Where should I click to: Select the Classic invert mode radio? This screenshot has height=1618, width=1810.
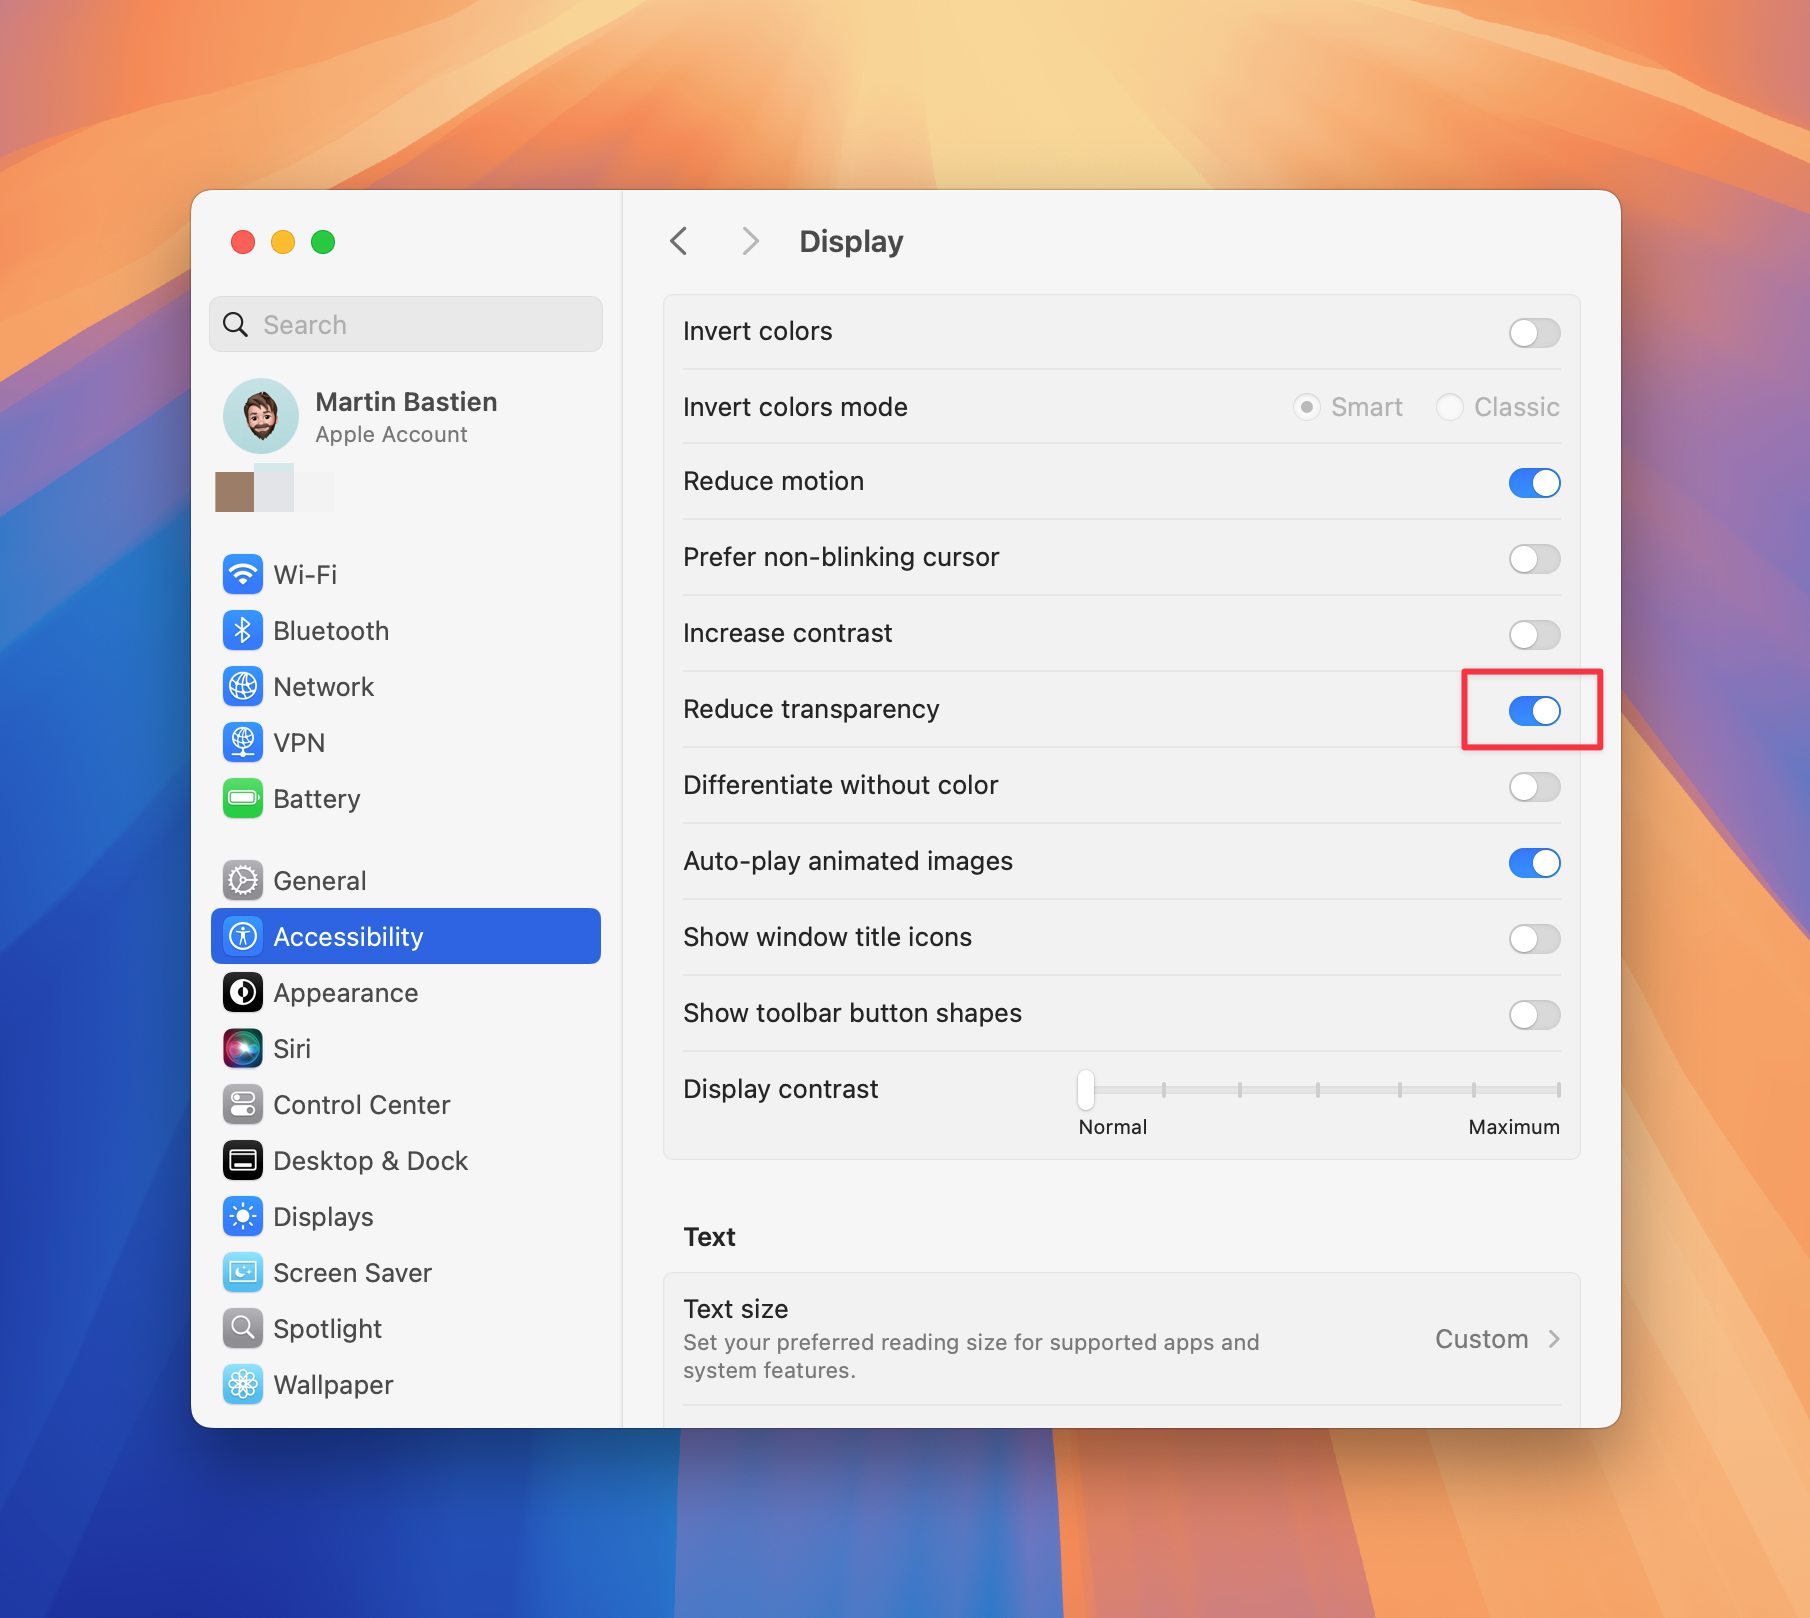[x=1449, y=407]
